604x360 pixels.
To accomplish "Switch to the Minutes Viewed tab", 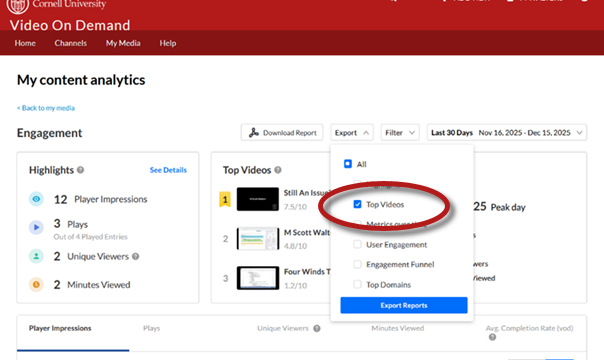I will pyautogui.click(x=398, y=328).
